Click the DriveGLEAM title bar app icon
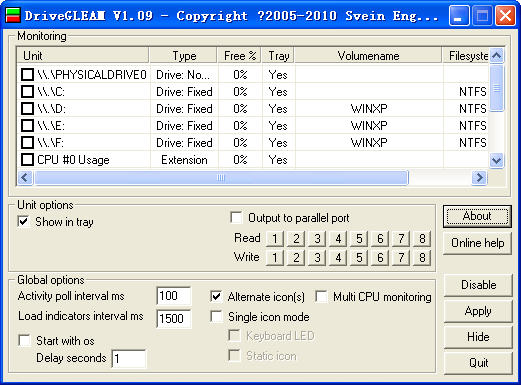 (13, 15)
